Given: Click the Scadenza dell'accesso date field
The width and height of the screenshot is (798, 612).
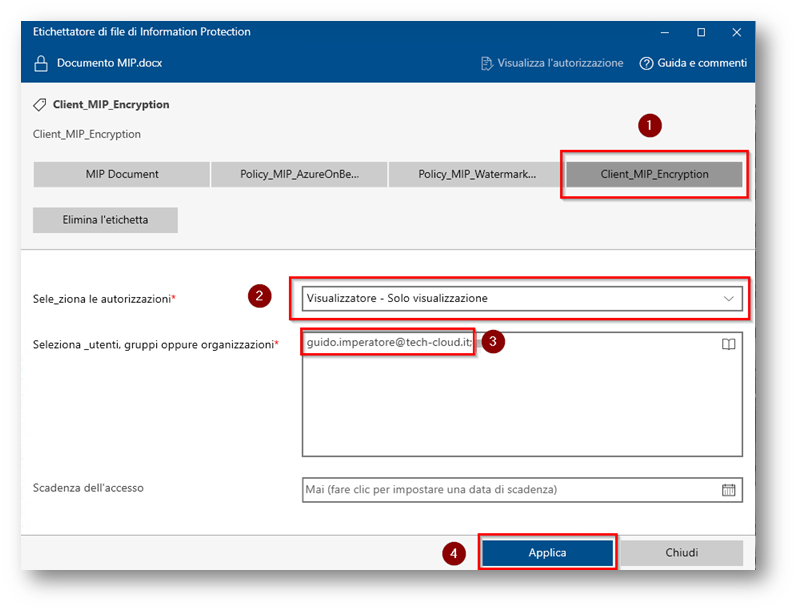Looking at the screenshot, I should tap(522, 489).
